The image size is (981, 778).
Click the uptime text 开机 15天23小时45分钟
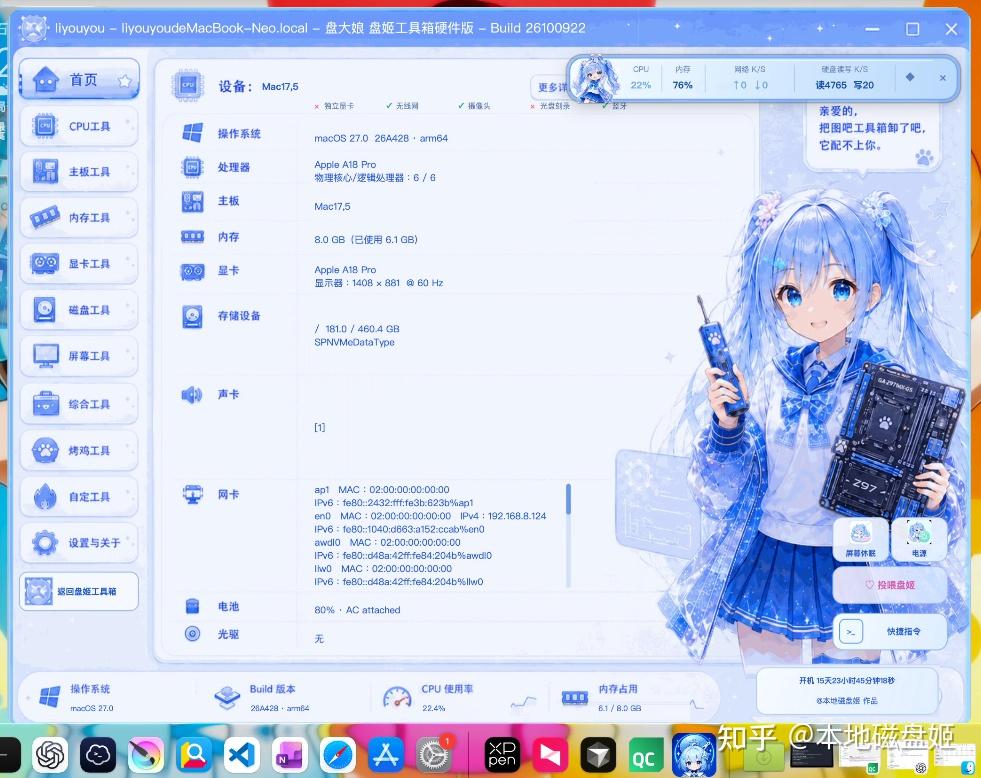pyautogui.click(x=846, y=680)
